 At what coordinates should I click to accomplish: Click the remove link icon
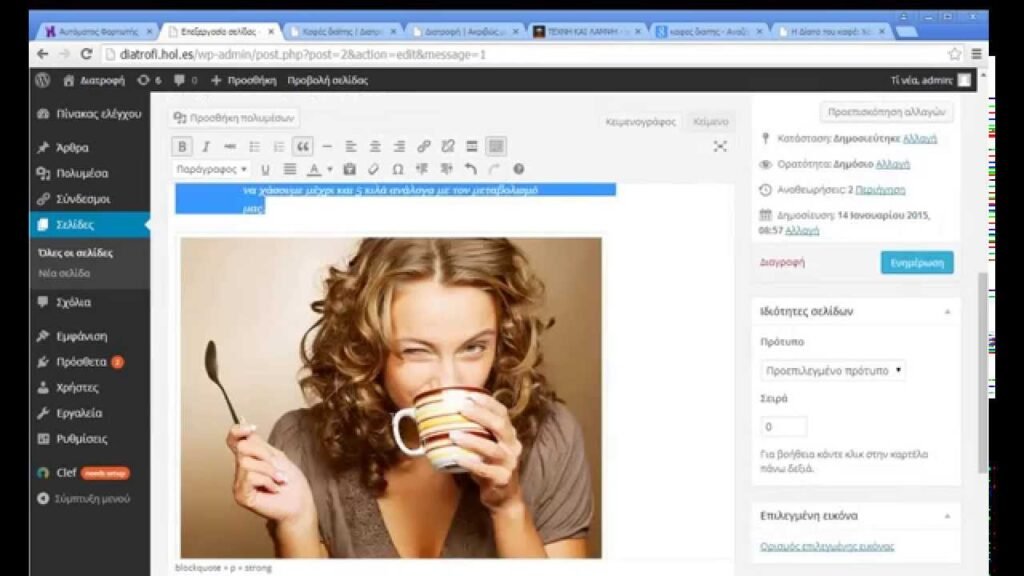447,147
